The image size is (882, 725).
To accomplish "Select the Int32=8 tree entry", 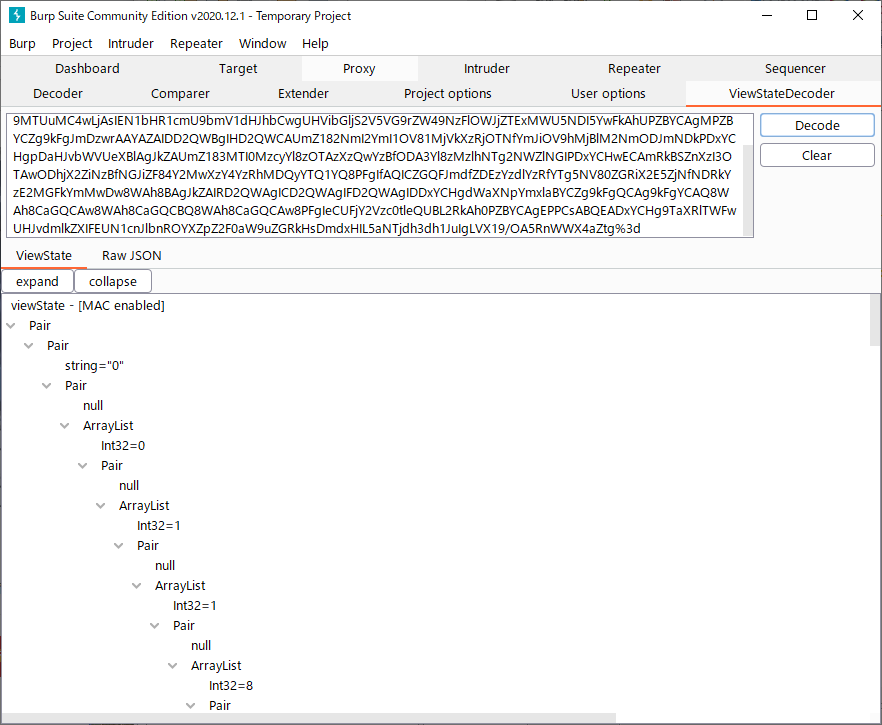I will (231, 686).
